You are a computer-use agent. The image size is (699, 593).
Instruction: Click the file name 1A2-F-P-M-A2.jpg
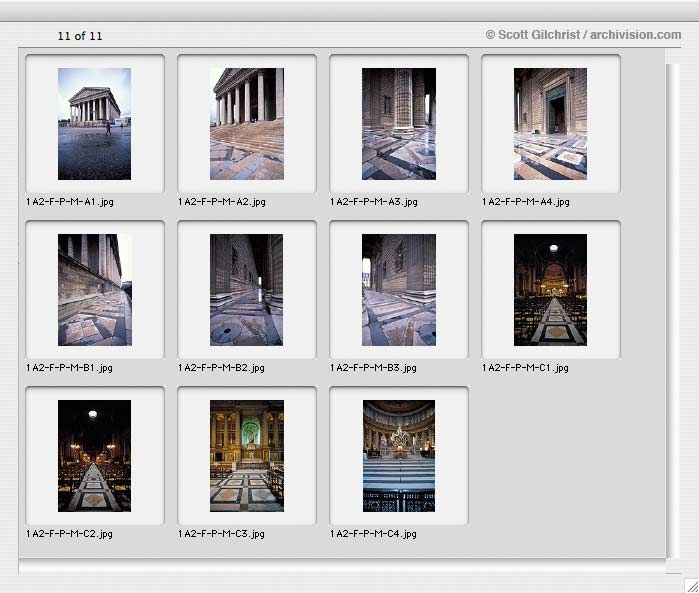coord(222,202)
